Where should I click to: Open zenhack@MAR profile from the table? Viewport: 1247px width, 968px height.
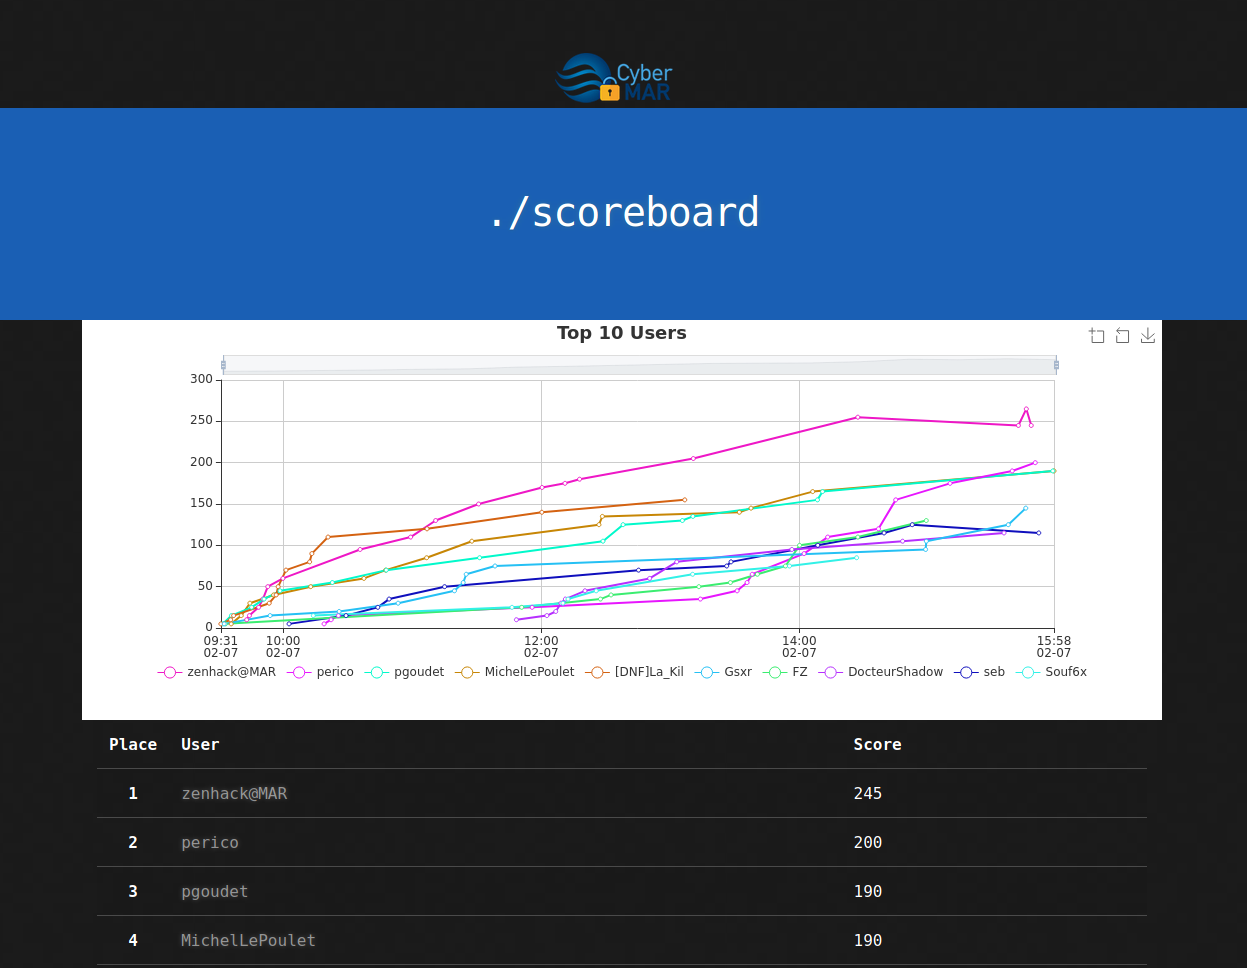234,793
